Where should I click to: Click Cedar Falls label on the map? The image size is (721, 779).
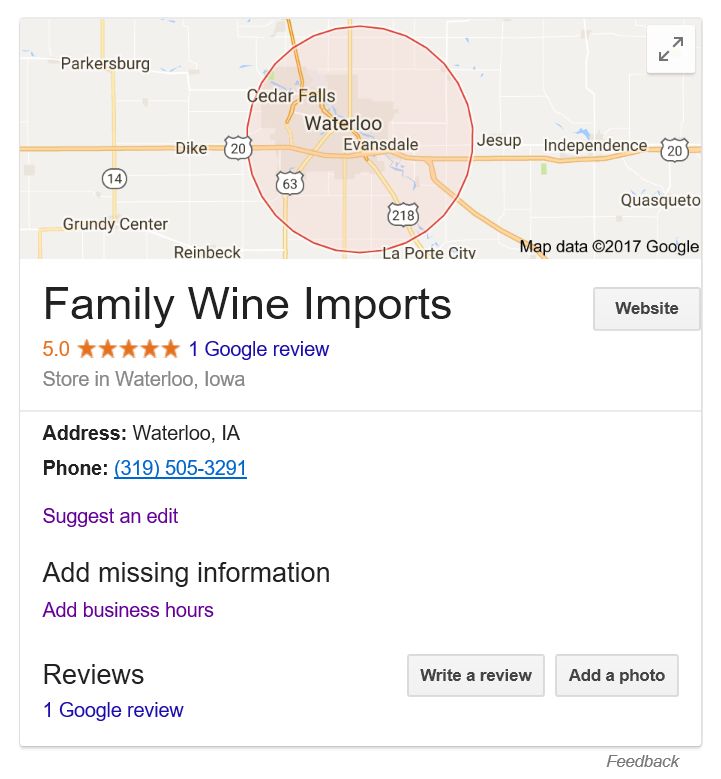point(291,95)
